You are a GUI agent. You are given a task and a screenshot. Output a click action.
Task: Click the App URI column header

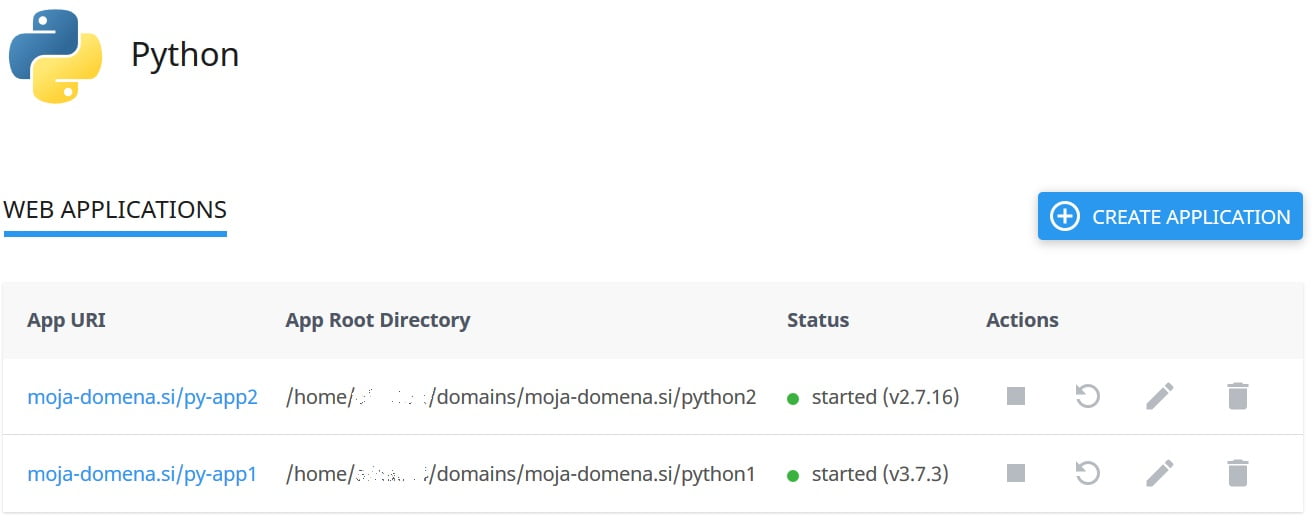[x=66, y=320]
